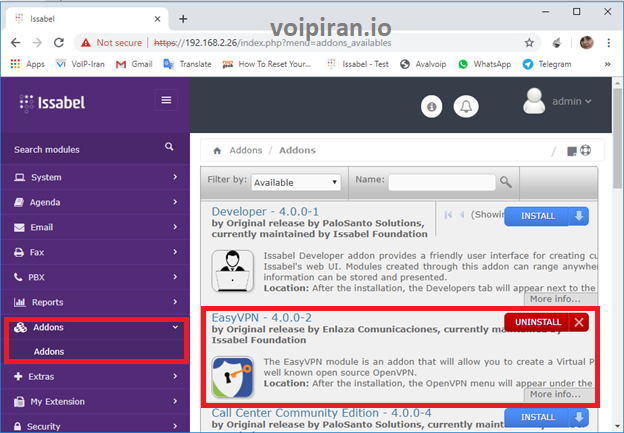Open the Issabel - Test bookmark

(358, 64)
